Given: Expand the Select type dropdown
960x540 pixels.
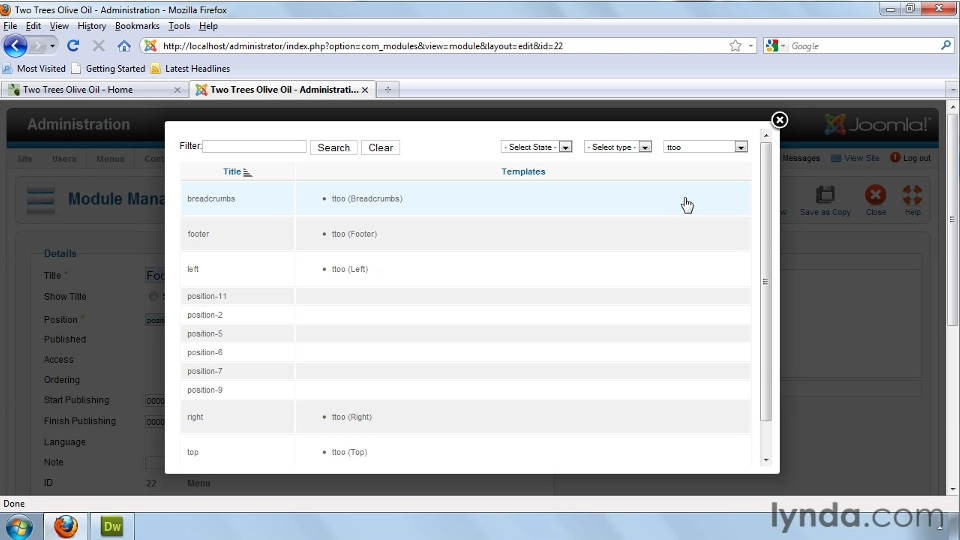Looking at the screenshot, I should coord(617,147).
